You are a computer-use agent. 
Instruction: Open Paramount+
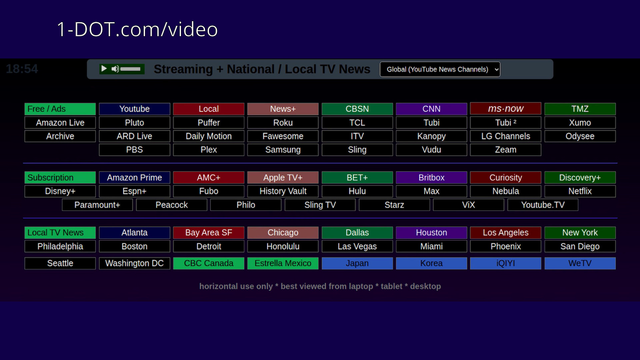point(97,205)
